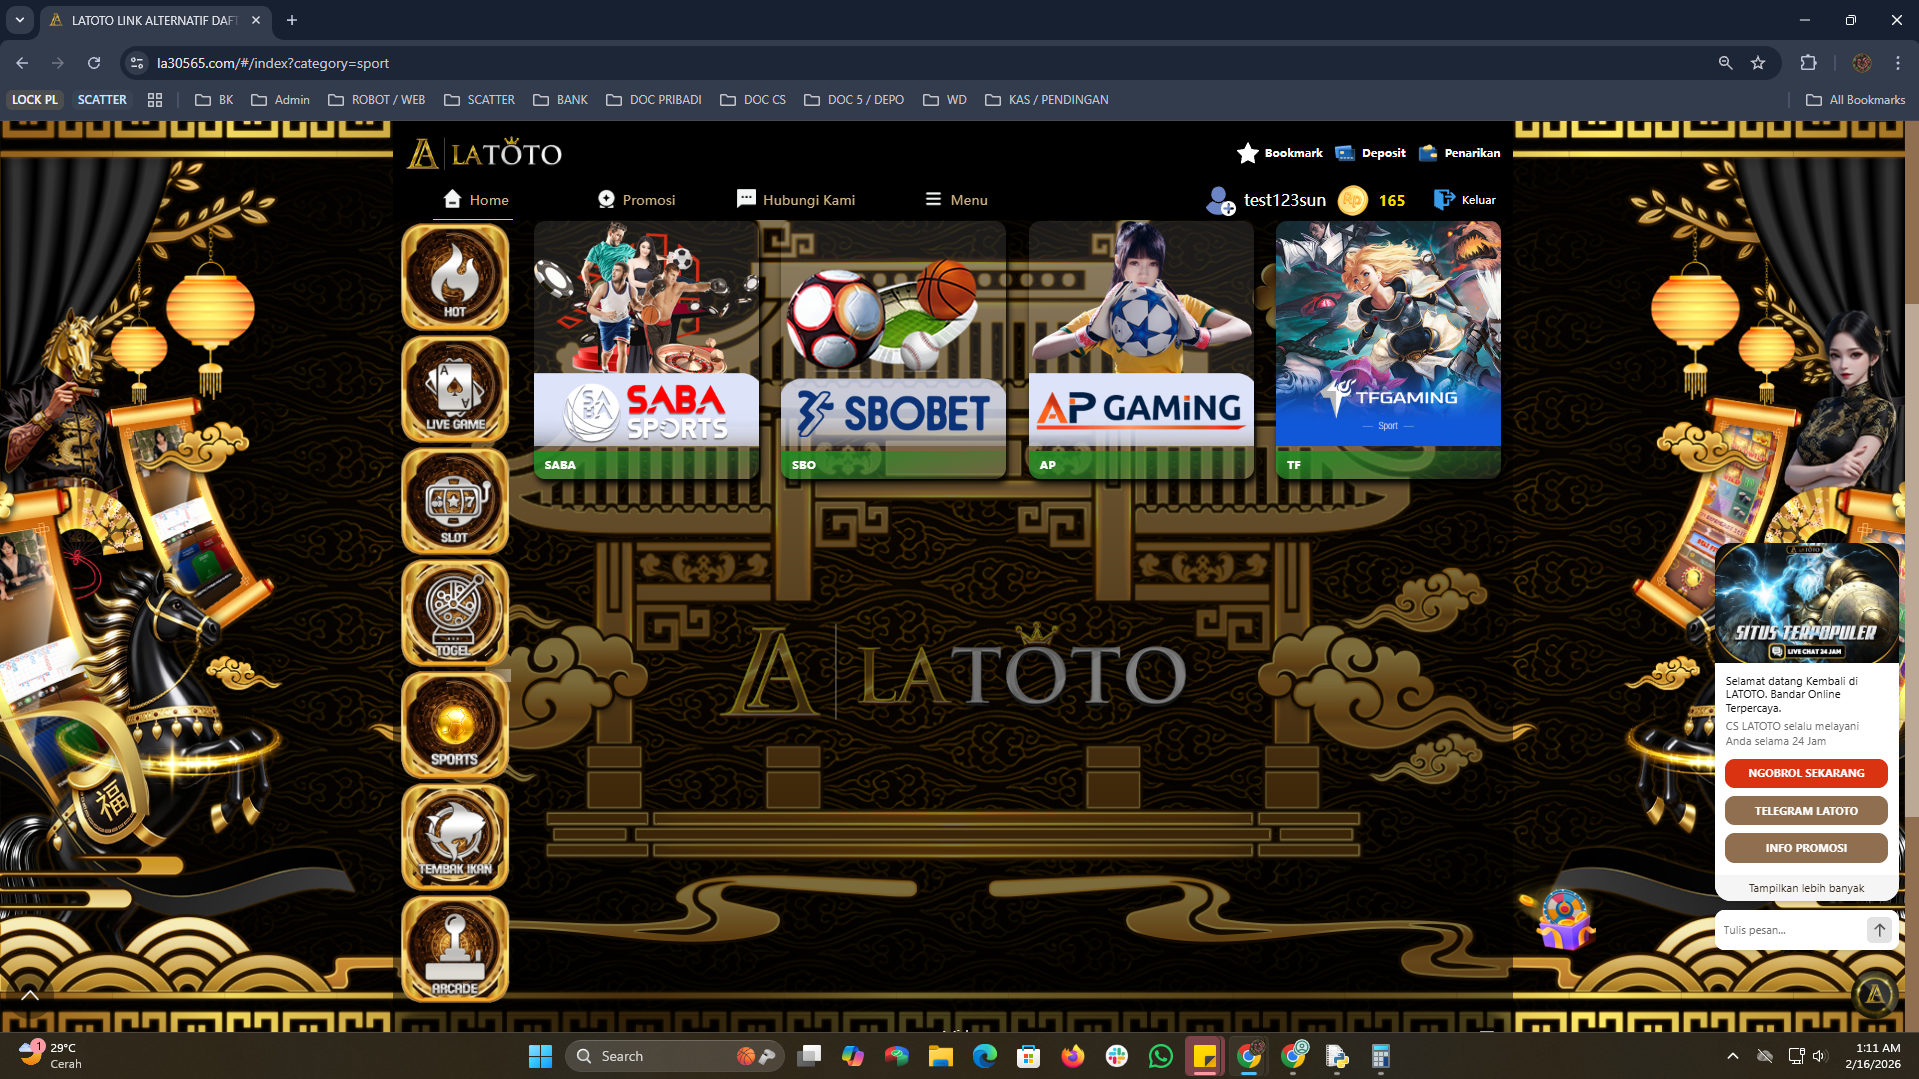The width and height of the screenshot is (1919, 1079).
Task: Focus the Tulis pesan message field
Action: tap(1790, 930)
